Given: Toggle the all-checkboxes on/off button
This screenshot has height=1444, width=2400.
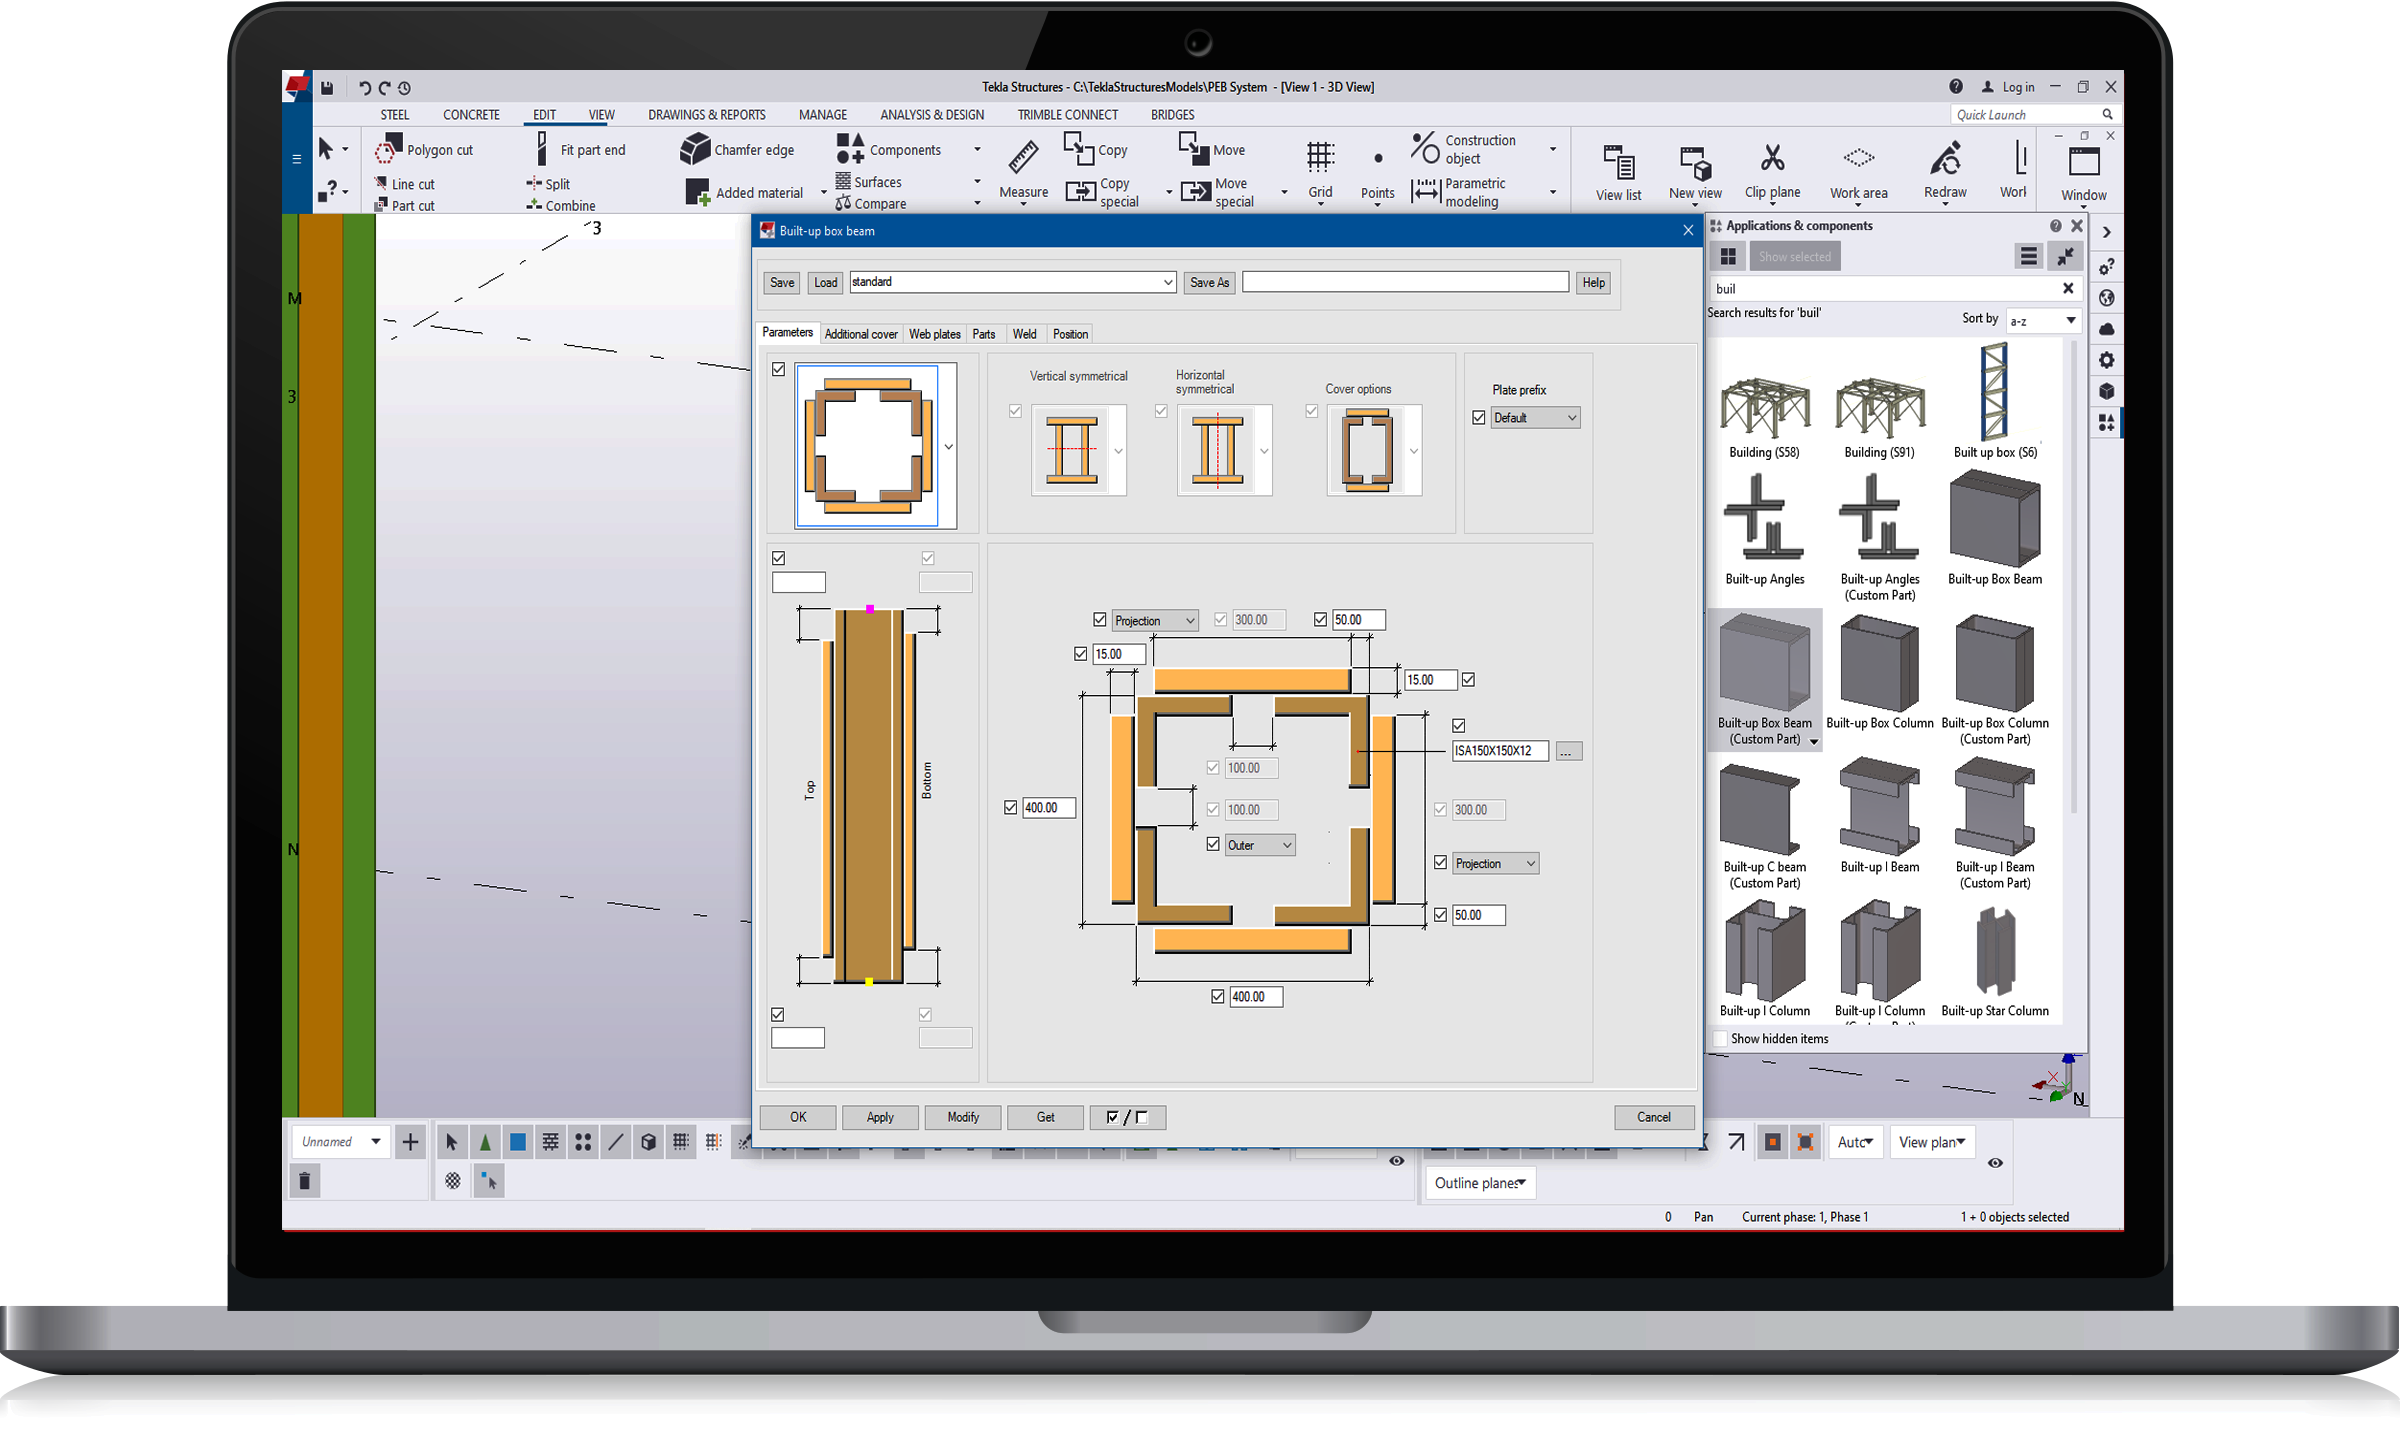Looking at the screenshot, I should coord(1127,1118).
